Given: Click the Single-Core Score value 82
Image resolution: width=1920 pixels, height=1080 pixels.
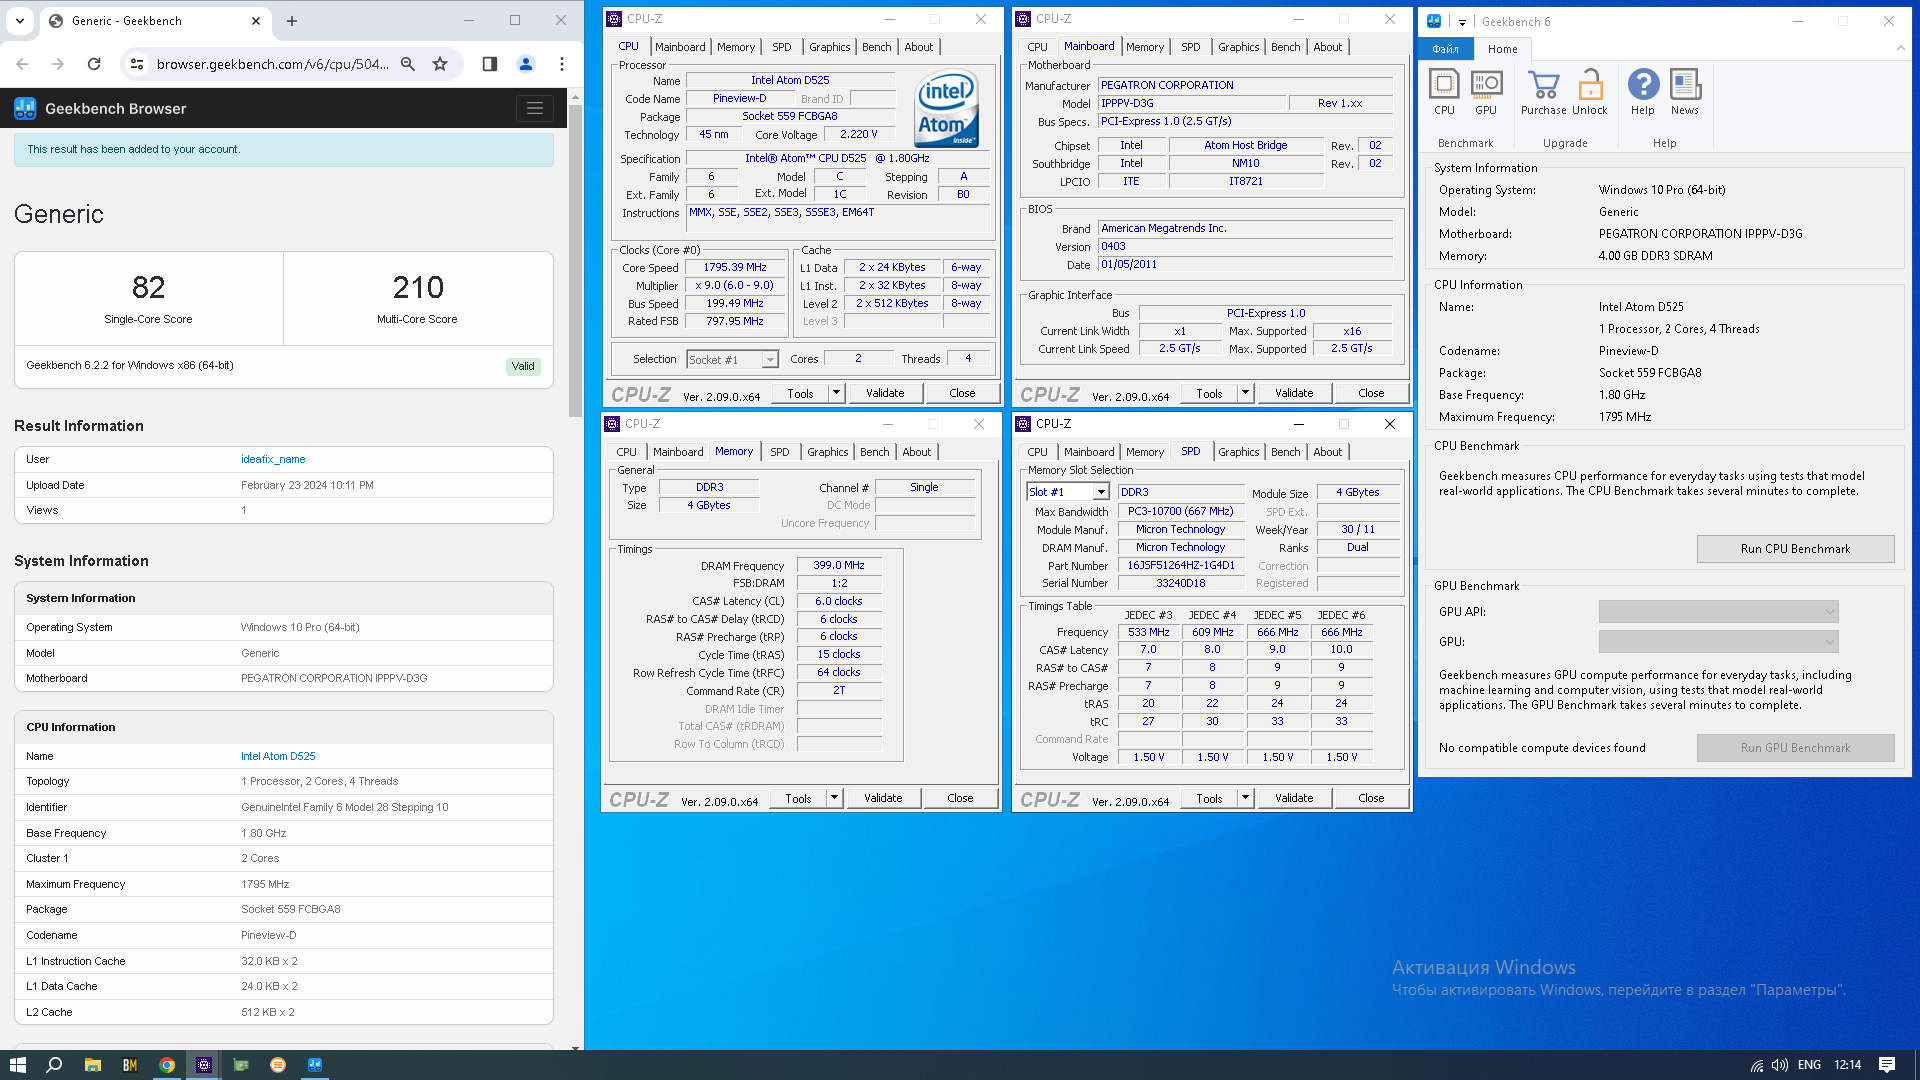Looking at the screenshot, I should coord(148,288).
